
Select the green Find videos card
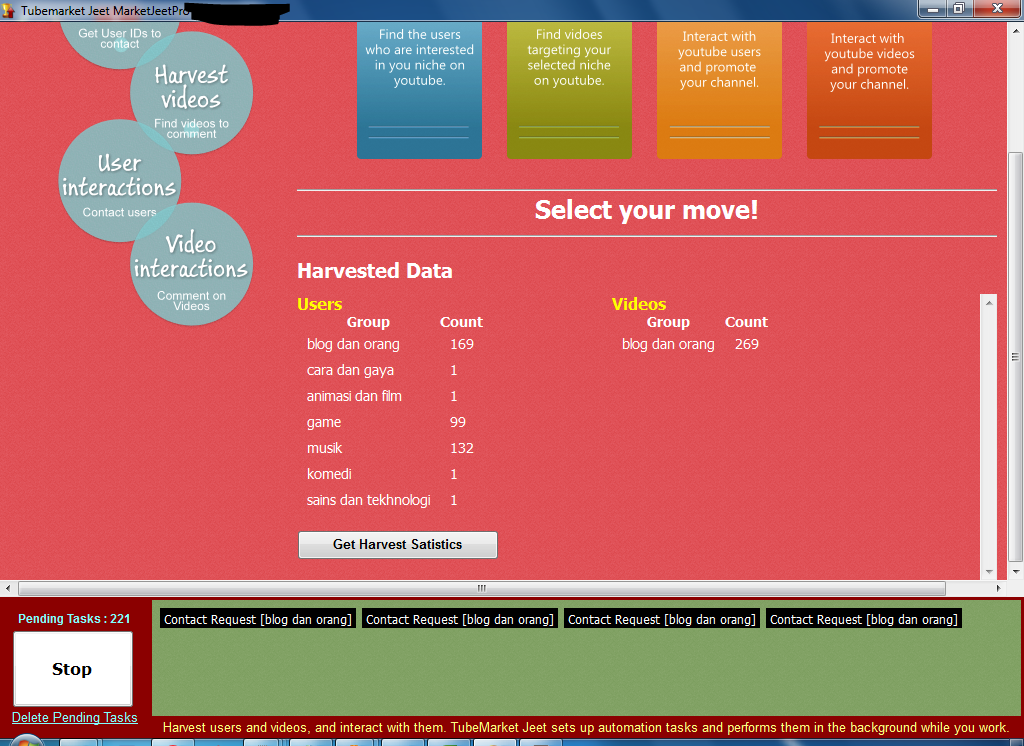[x=569, y=89]
